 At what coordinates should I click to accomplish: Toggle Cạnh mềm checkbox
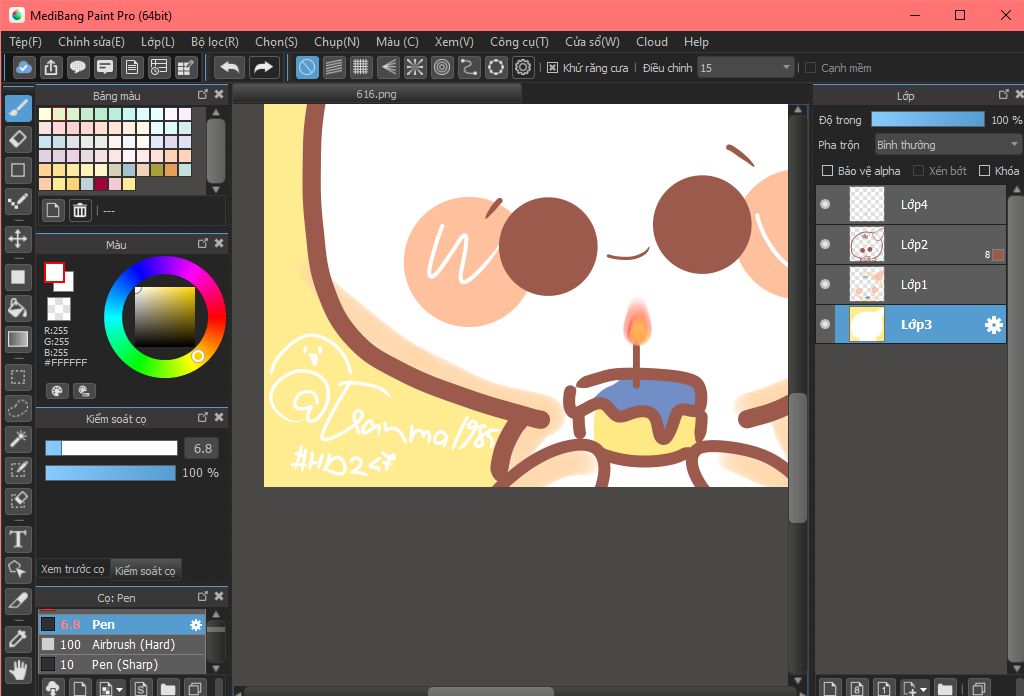810,68
